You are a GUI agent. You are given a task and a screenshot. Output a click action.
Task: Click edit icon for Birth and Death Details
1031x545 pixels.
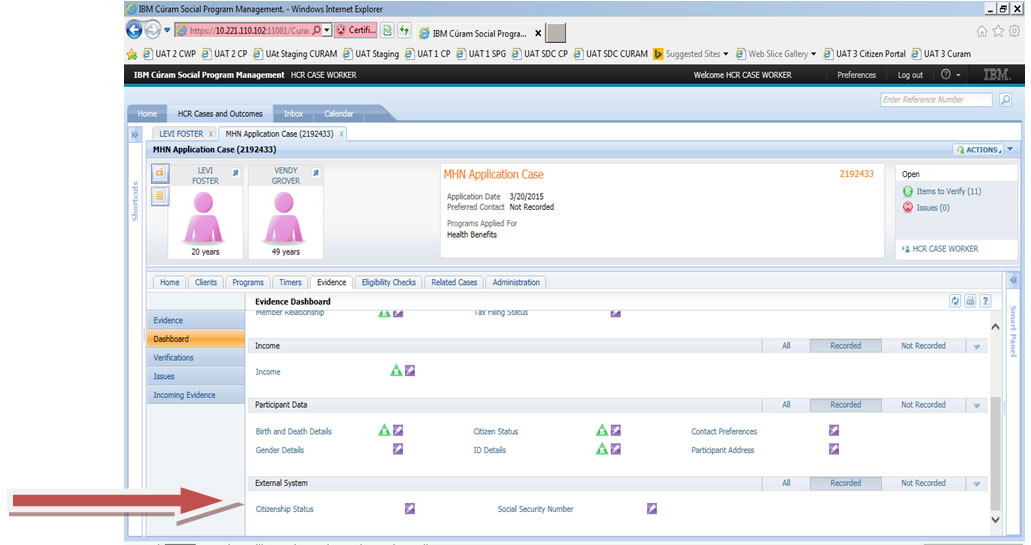398,431
